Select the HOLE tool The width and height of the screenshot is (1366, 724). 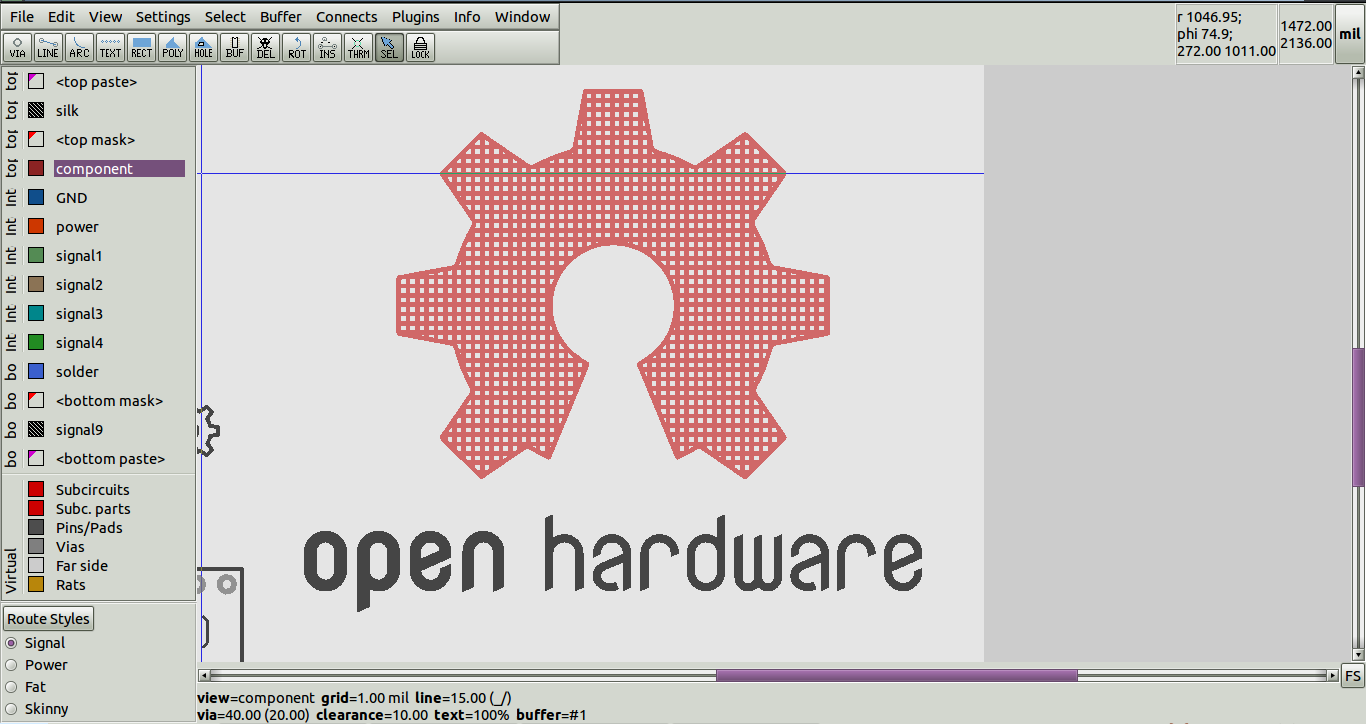tap(203, 46)
